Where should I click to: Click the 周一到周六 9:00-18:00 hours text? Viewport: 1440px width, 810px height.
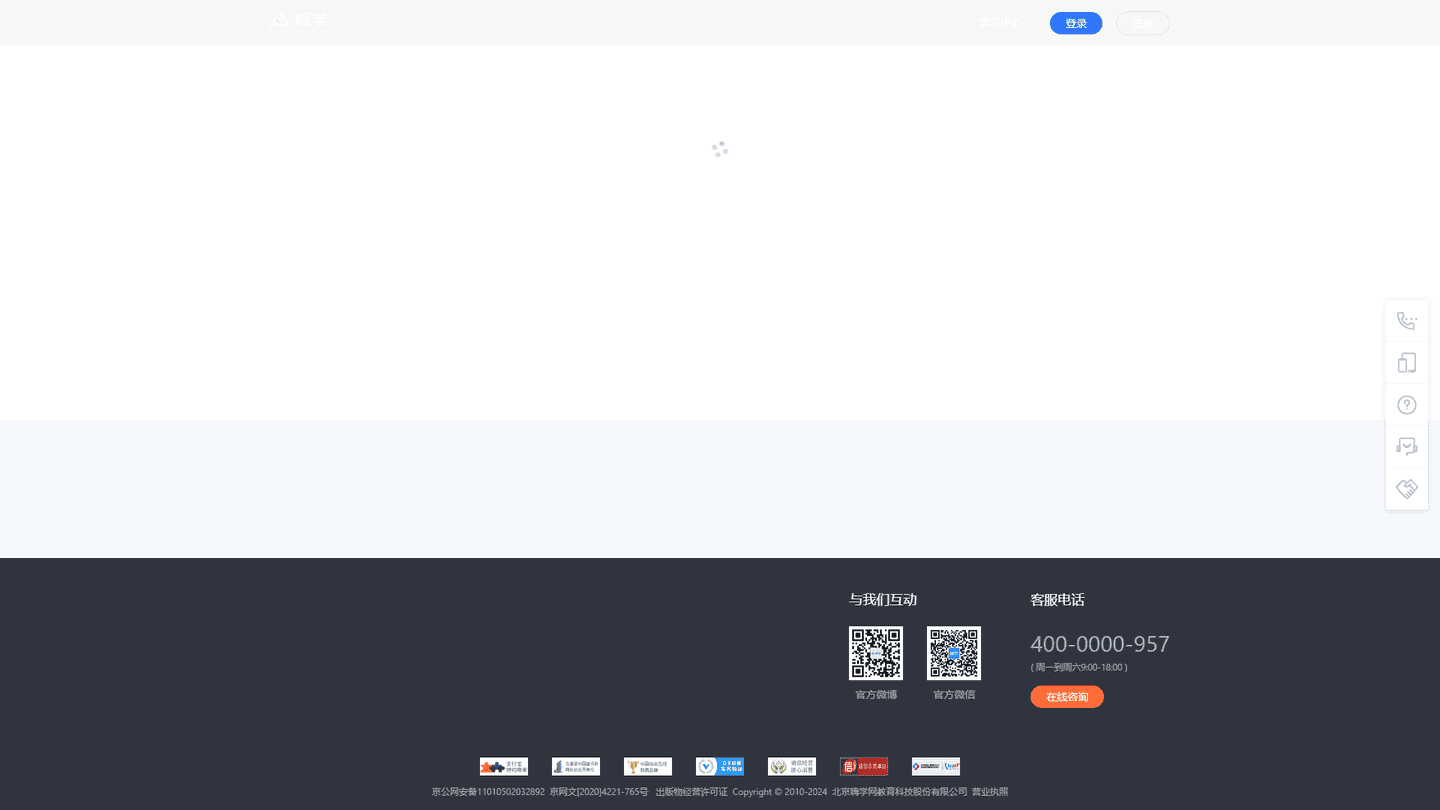point(1079,667)
